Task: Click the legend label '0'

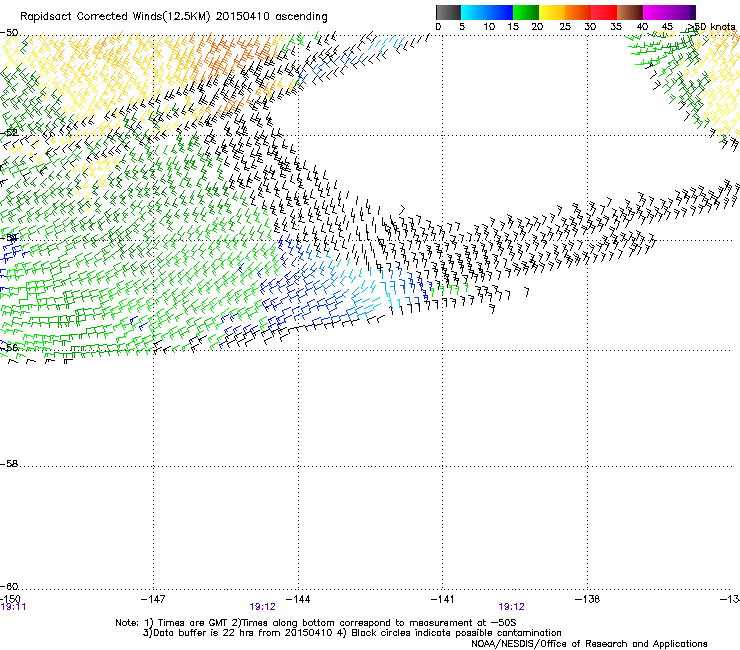Action: point(438,27)
